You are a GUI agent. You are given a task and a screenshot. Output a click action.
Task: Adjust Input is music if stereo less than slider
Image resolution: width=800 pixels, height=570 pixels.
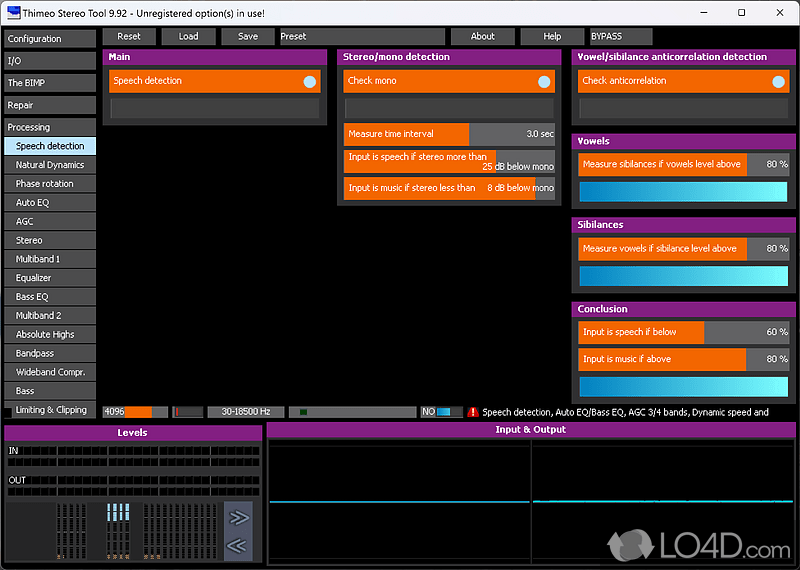coord(449,188)
